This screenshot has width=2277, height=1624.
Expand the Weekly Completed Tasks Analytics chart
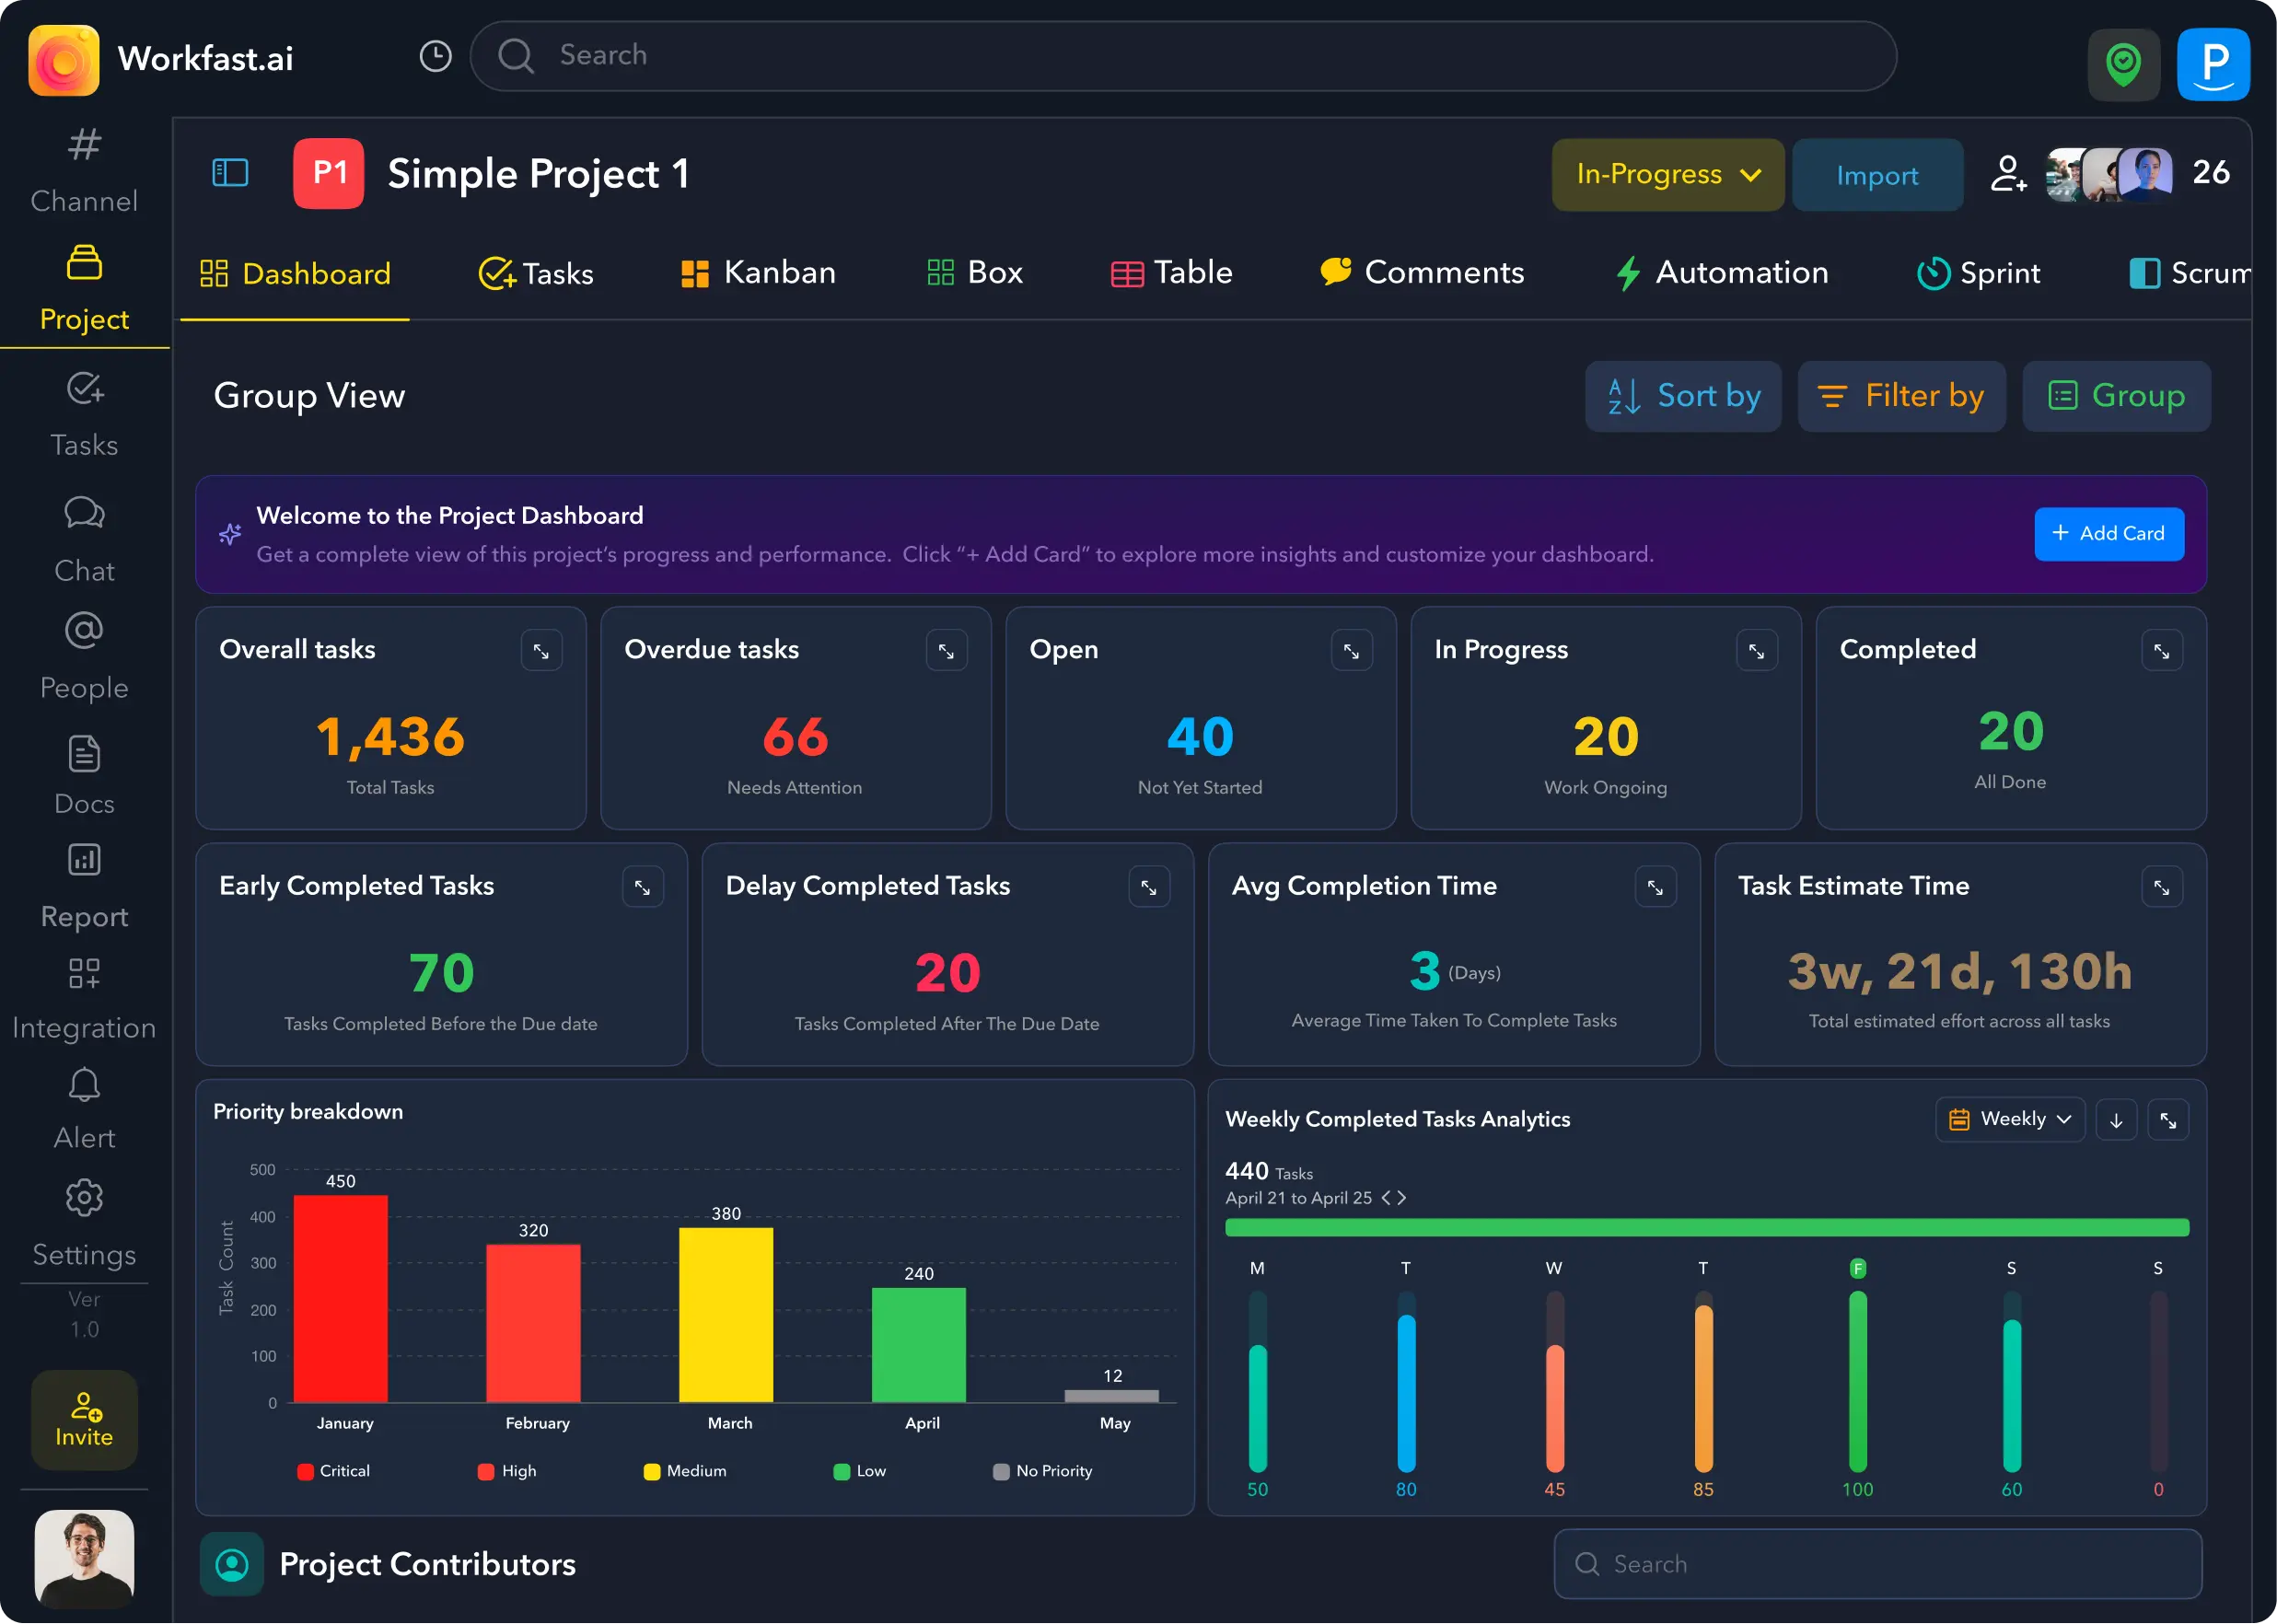click(2168, 1120)
